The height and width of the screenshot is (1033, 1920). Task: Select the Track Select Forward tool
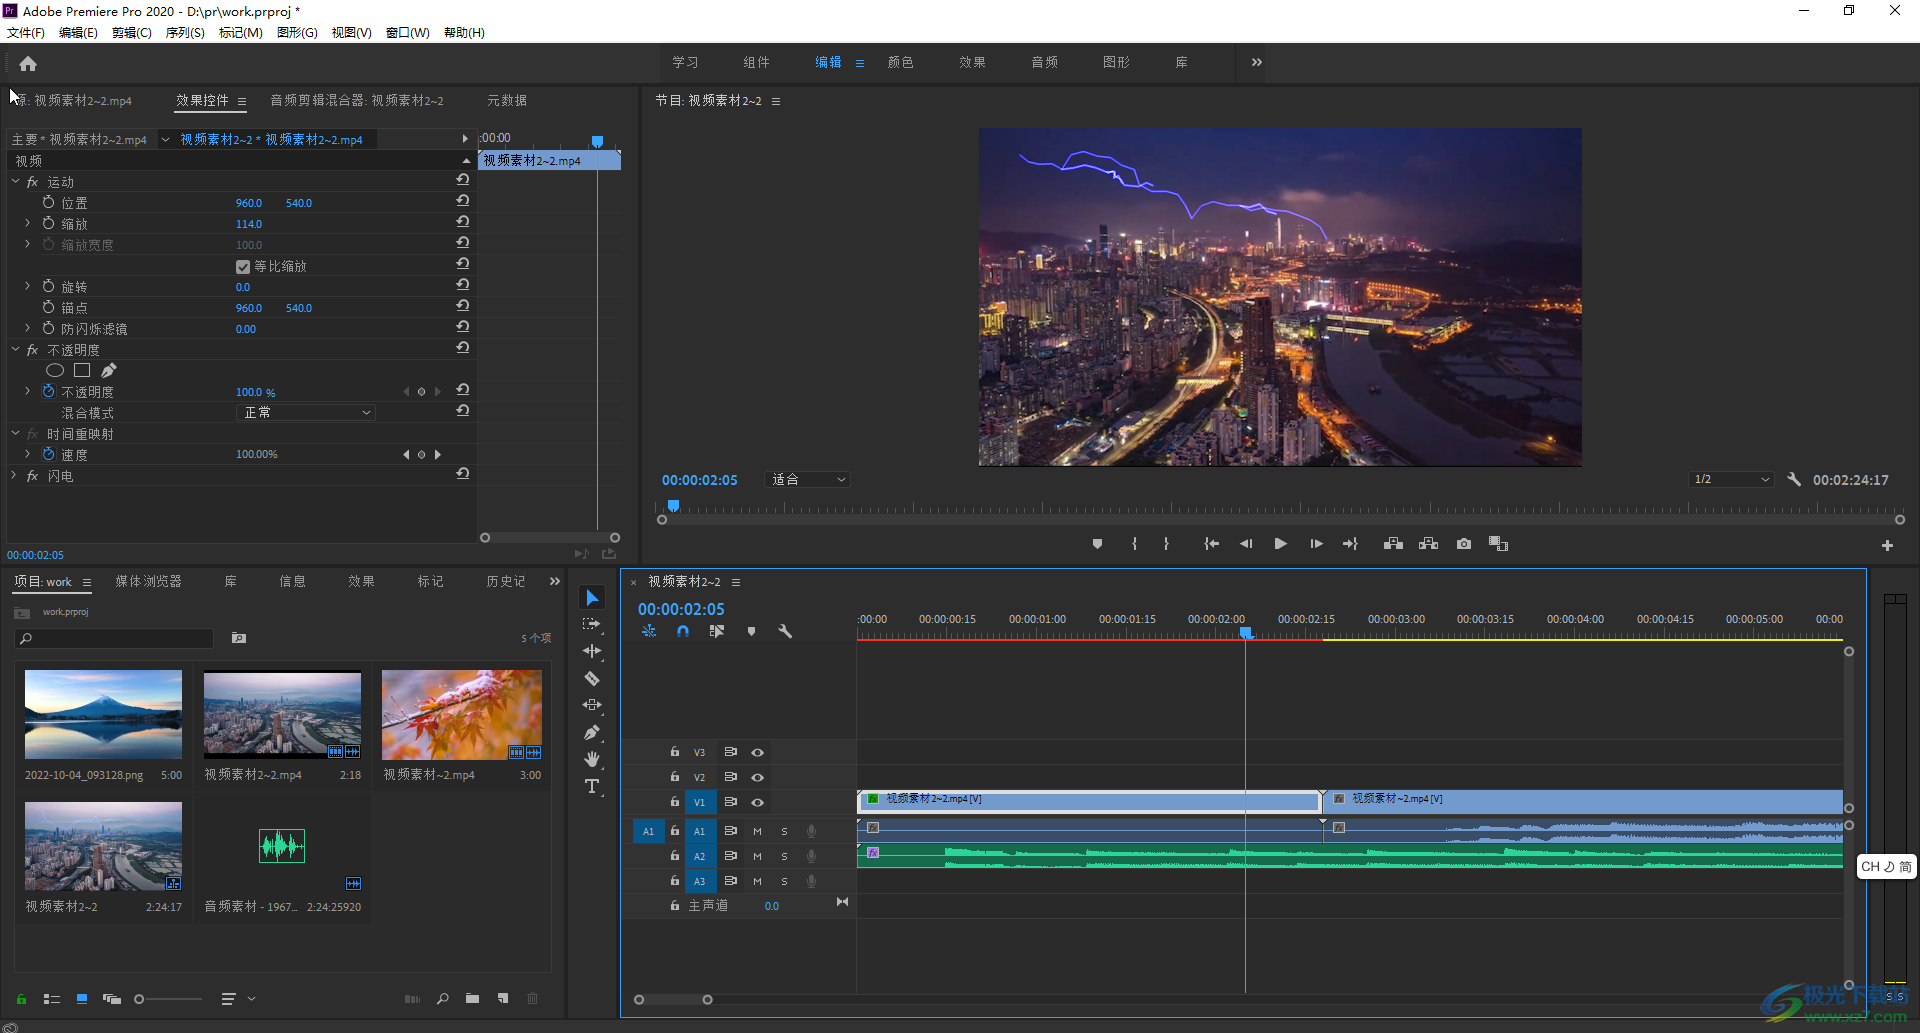[x=592, y=624]
